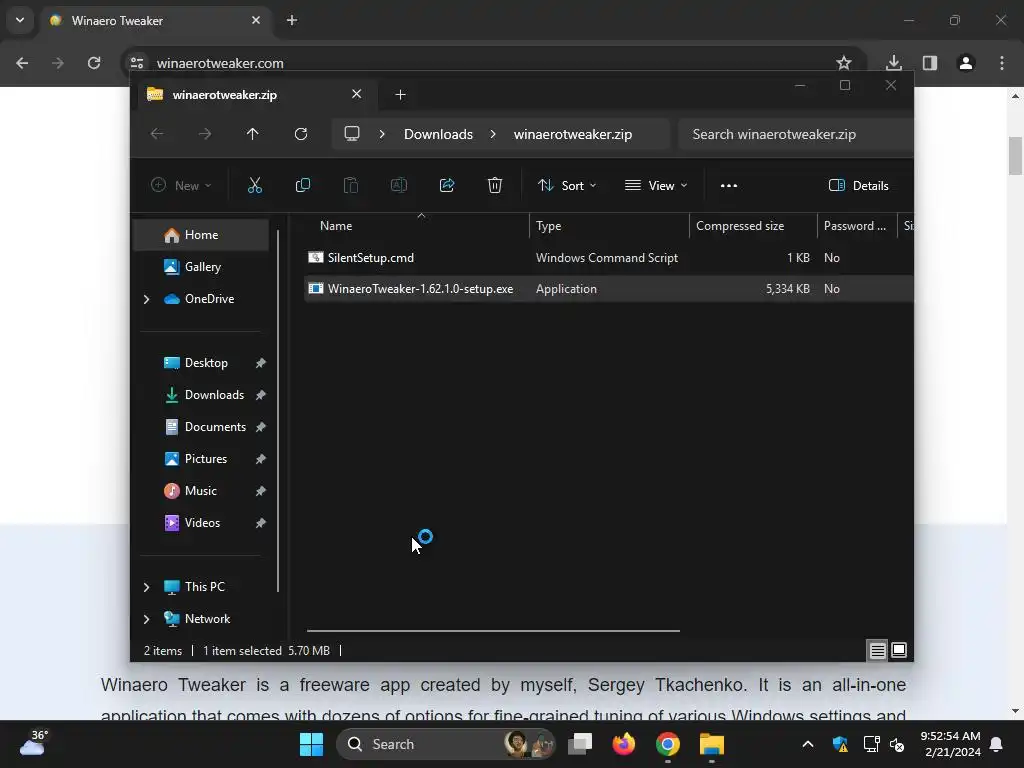
Task: Open the Chrome profile avatar
Action: click(x=966, y=63)
